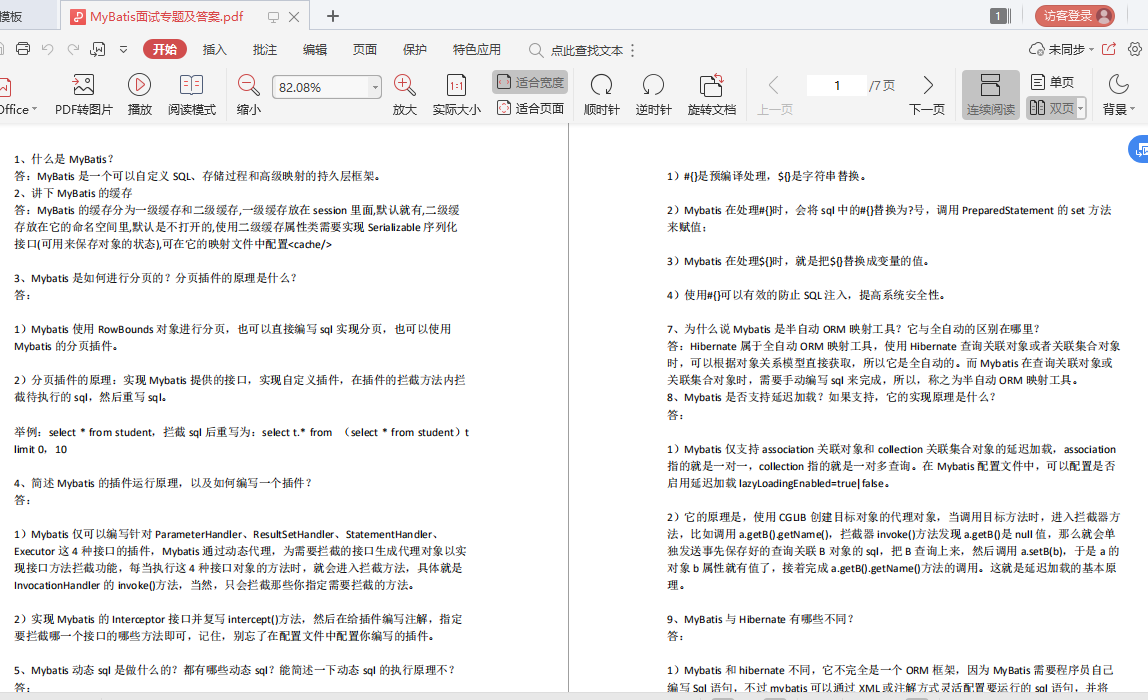Select the 开始 ribbon tab

165,49
